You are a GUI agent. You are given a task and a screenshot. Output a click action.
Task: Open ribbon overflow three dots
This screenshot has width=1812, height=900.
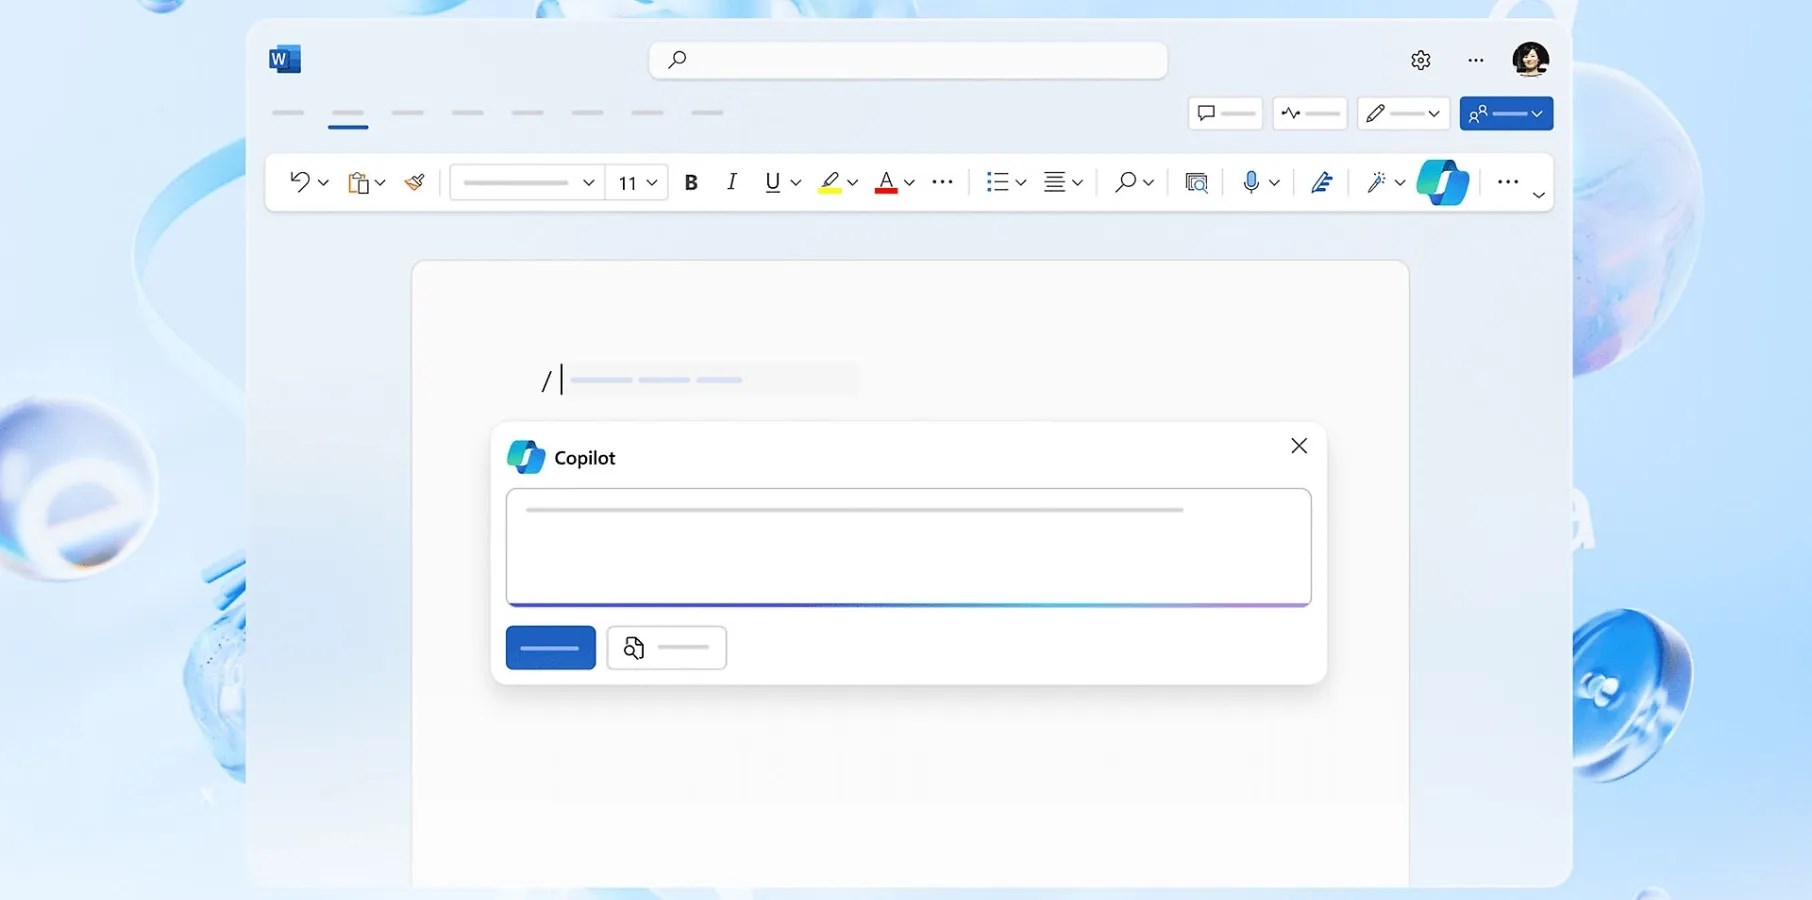[x=1508, y=182]
